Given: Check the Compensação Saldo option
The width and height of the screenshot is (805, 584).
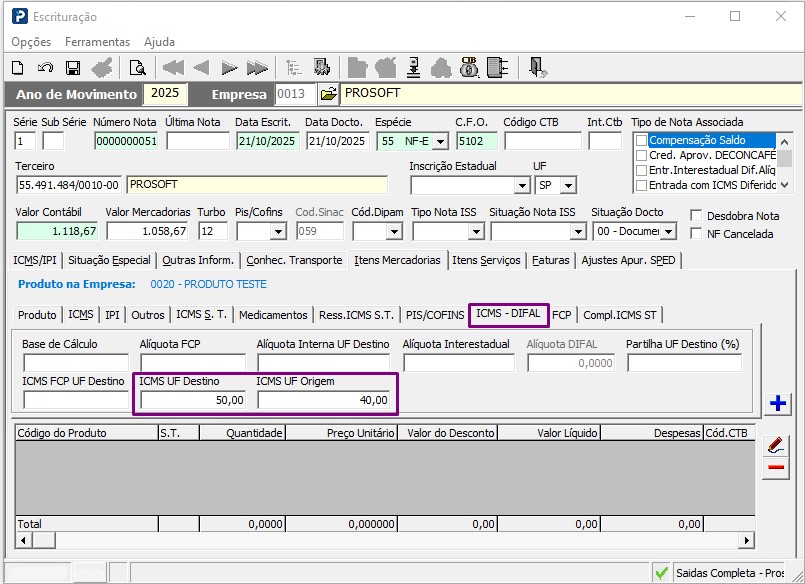Looking at the screenshot, I should click(x=642, y=141).
